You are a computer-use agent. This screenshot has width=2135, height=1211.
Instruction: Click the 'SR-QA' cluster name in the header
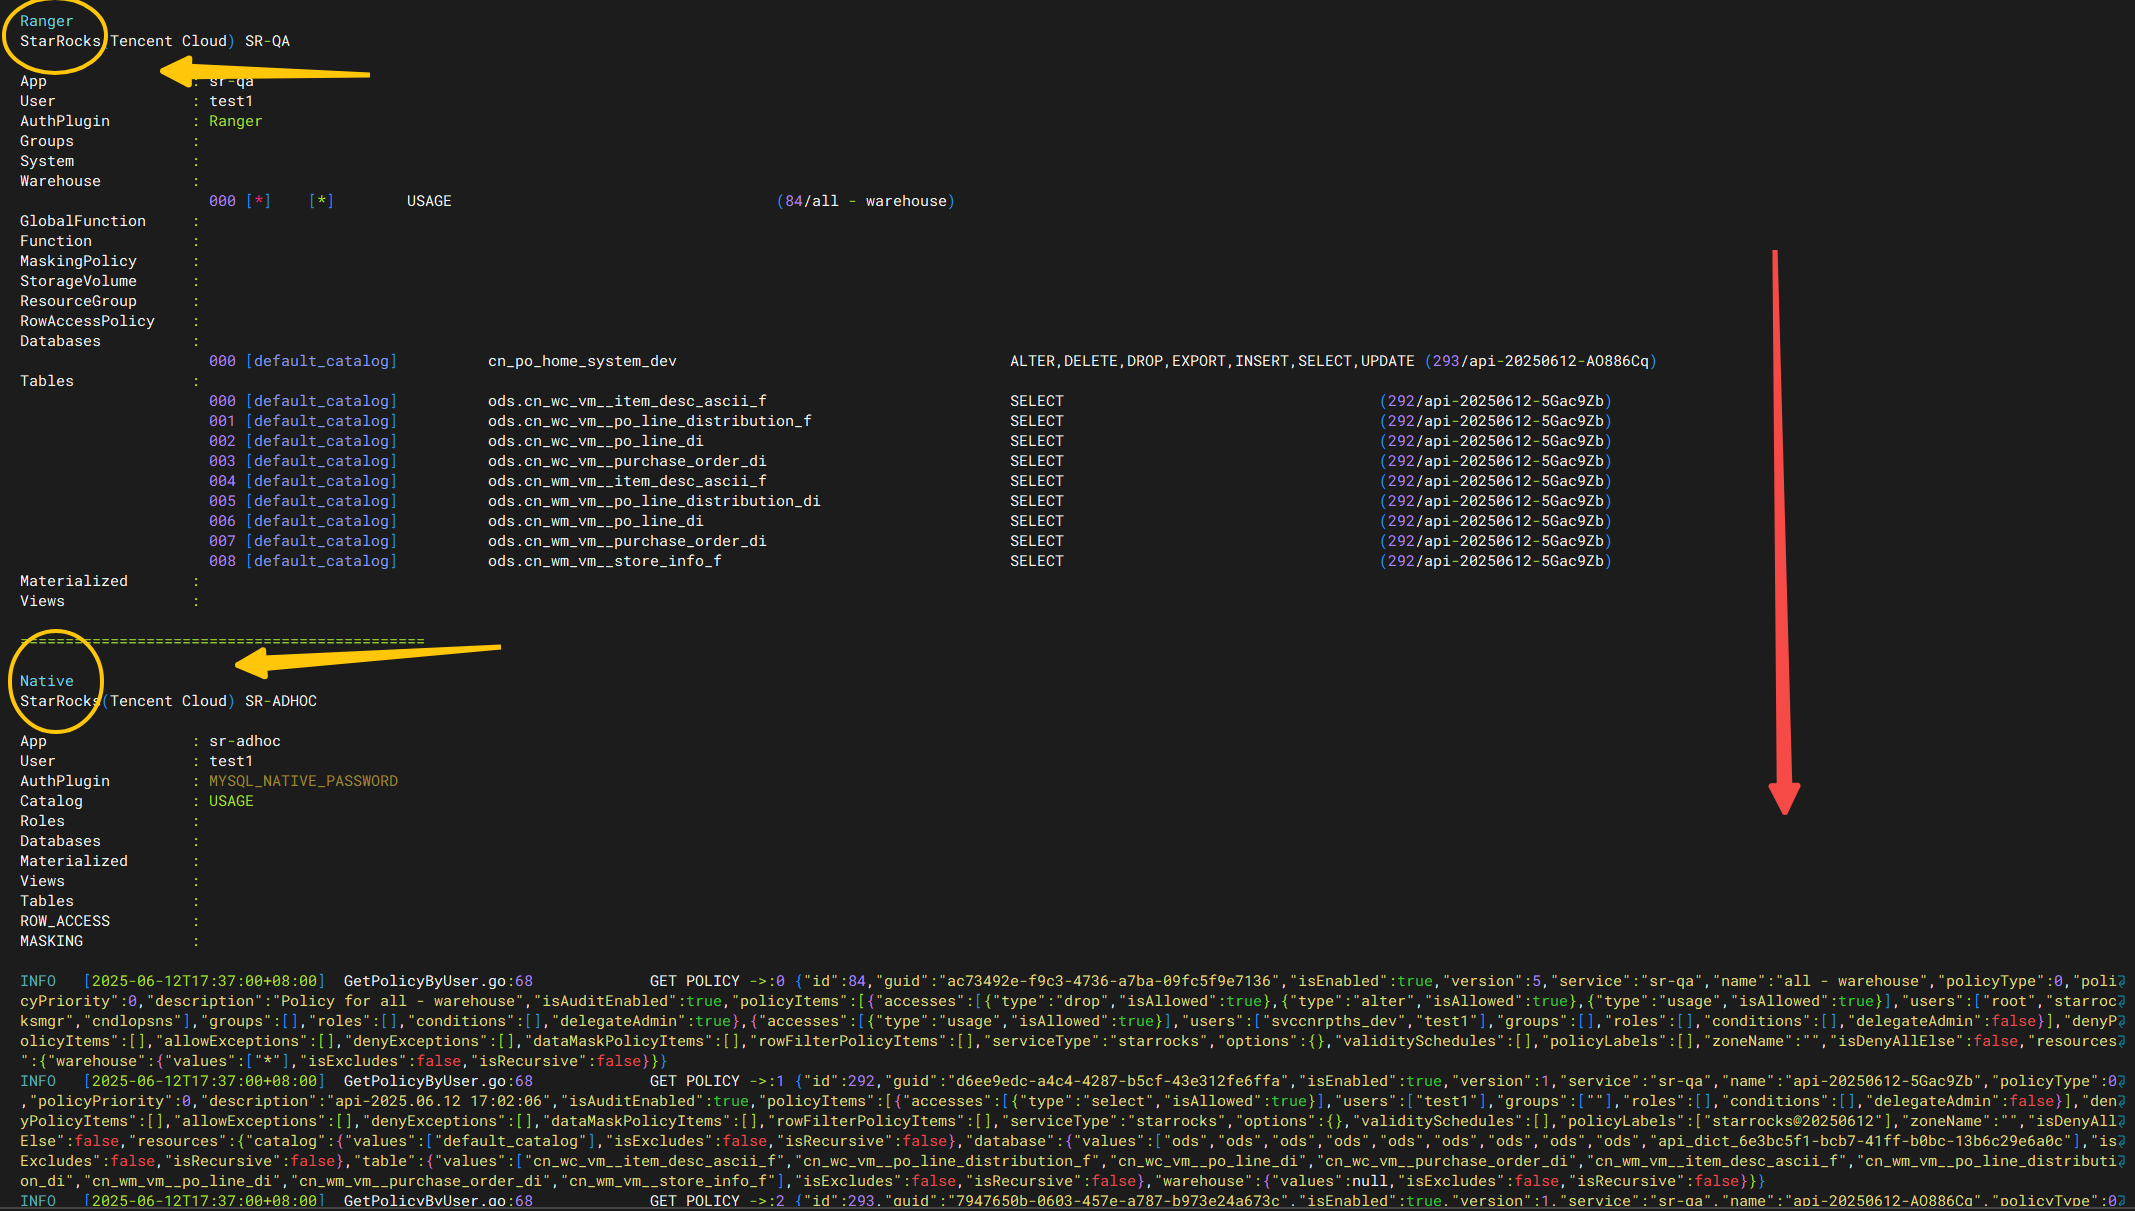(267, 41)
